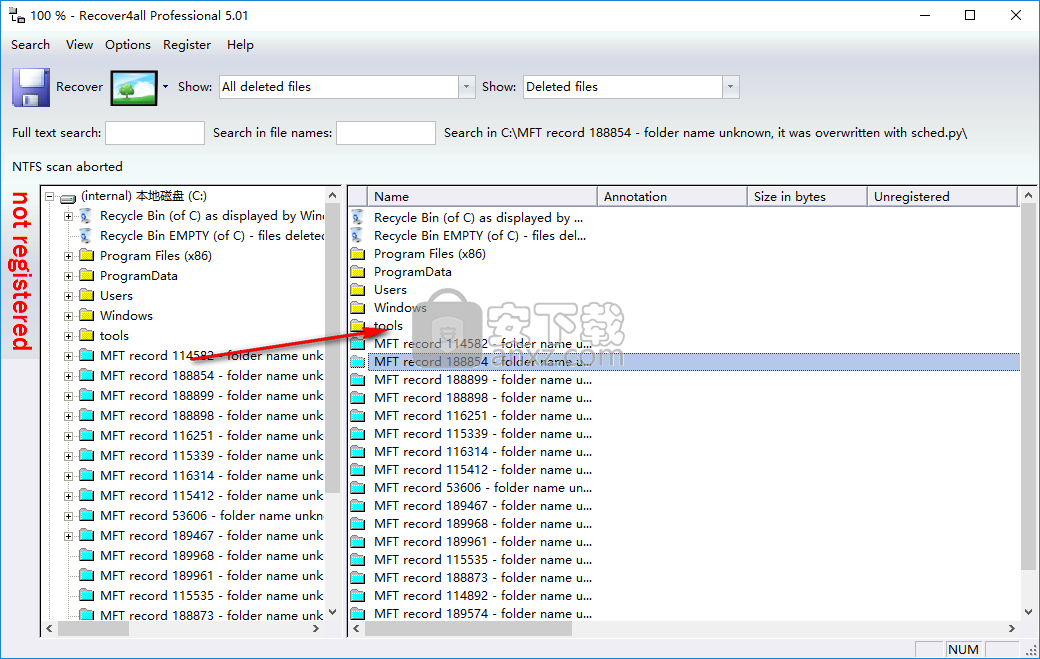Collapse the (internal) C: drive tree node
Image resolution: width=1040 pixels, height=659 pixels.
pos(49,196)
